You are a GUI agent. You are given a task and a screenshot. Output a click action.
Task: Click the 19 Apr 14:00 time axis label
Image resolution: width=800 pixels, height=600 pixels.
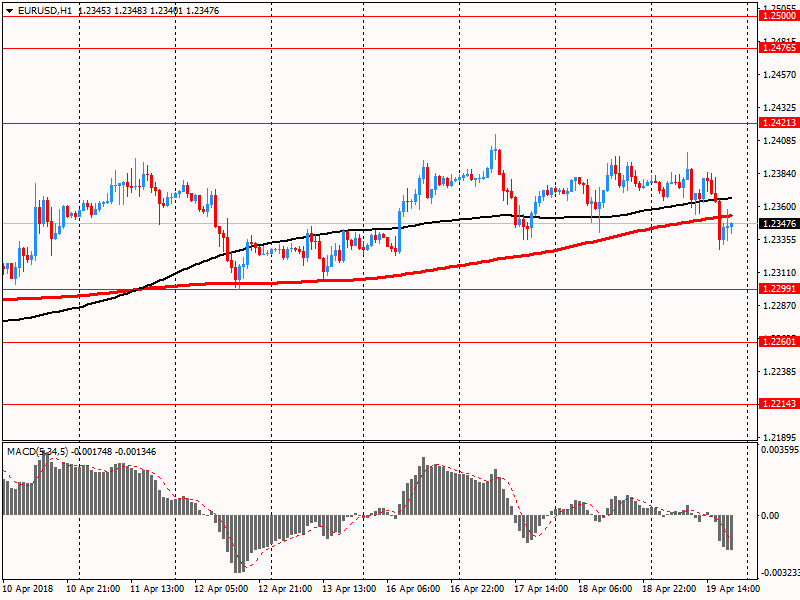tap(732, 590)
